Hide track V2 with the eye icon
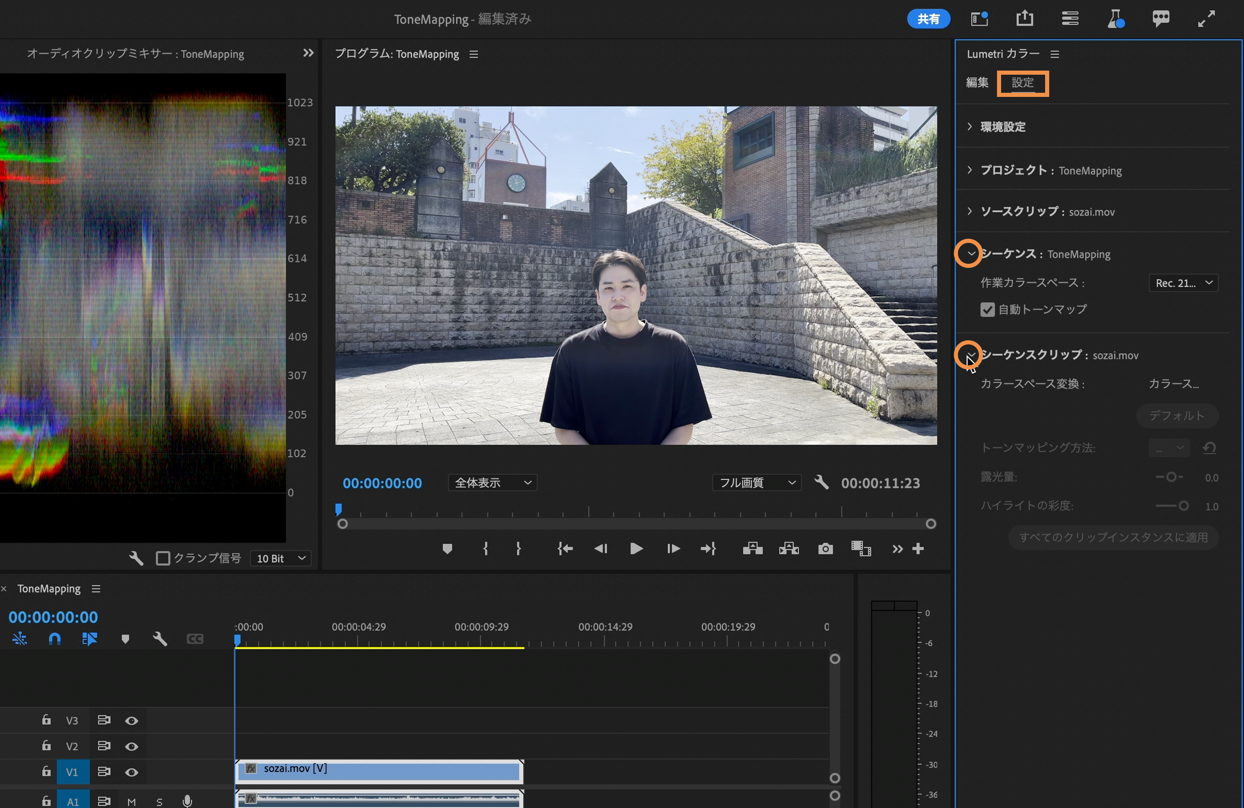 (x=131, y=746)
